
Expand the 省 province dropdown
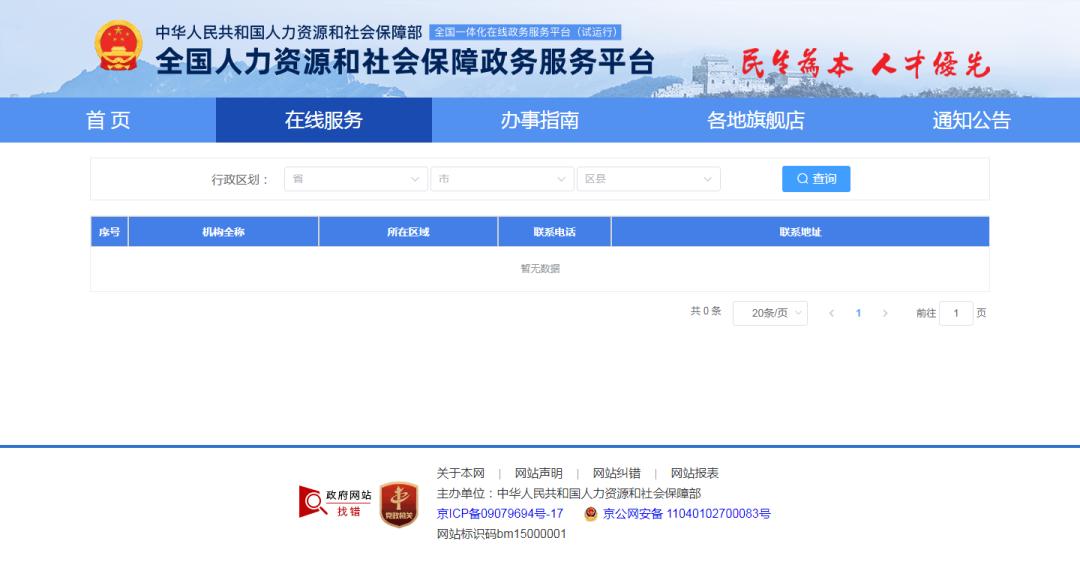(356, 179)
